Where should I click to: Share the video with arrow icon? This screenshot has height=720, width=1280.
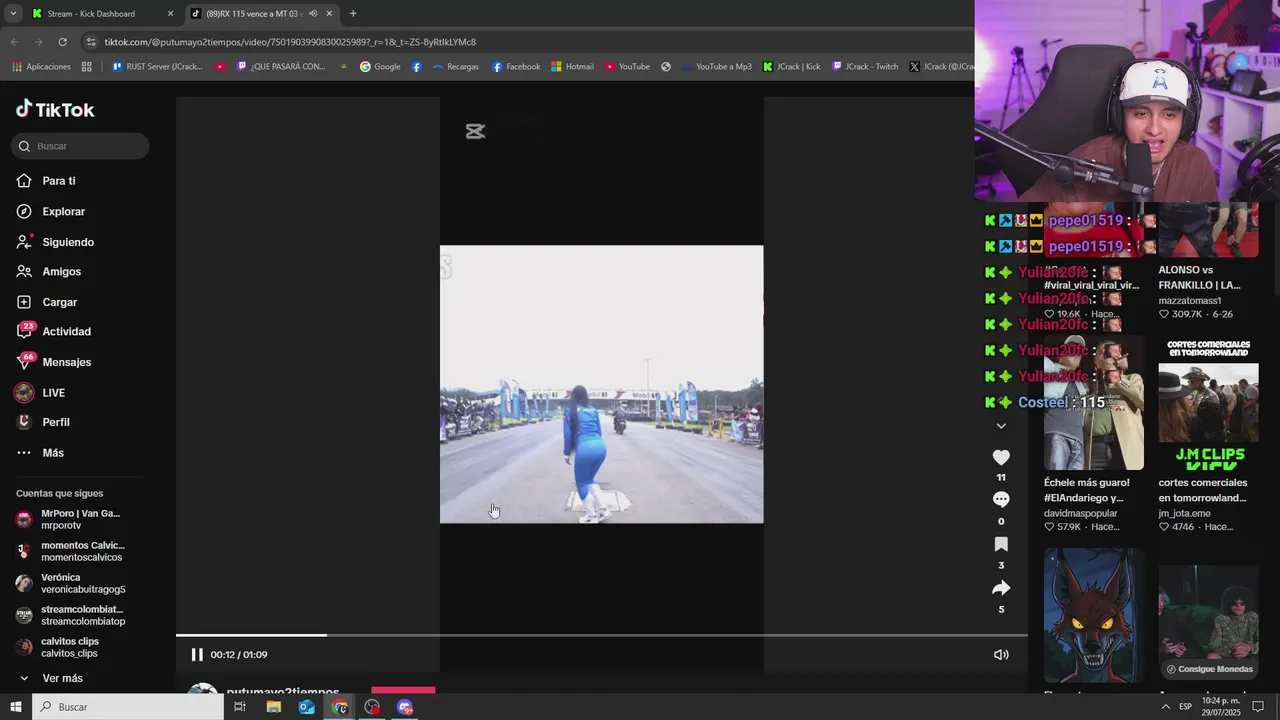tap(1001, 588)
